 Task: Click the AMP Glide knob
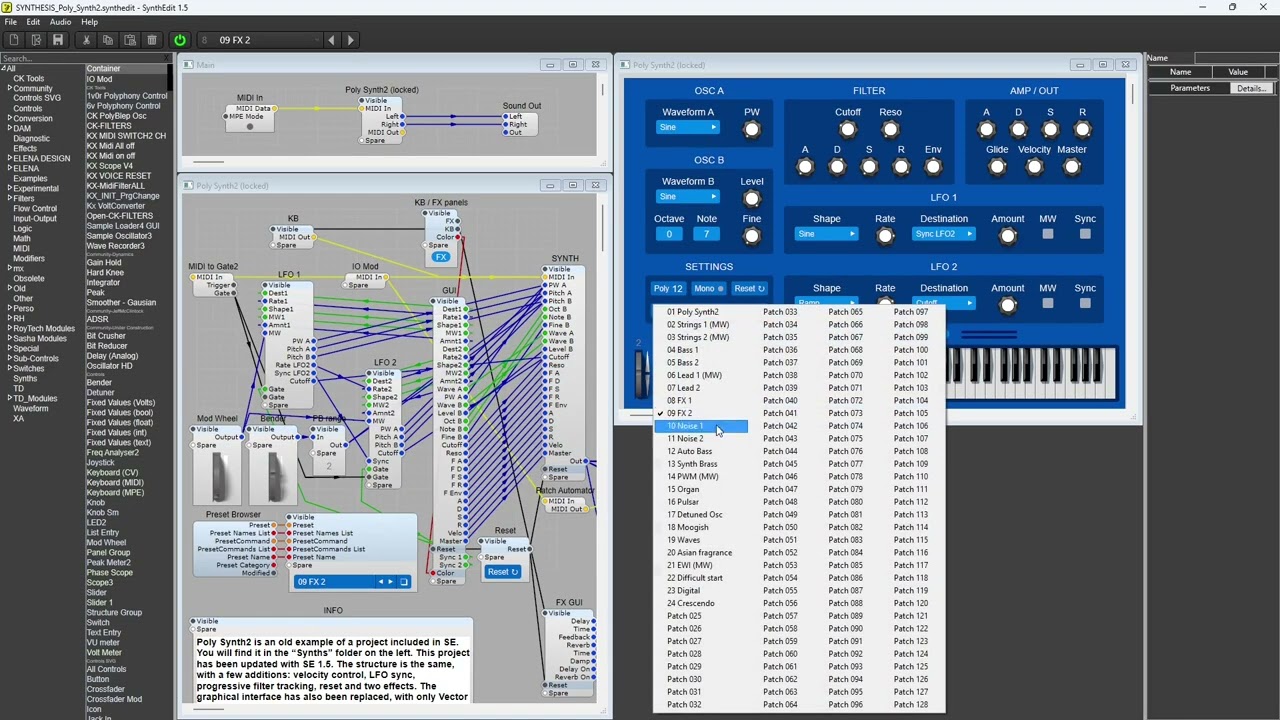(997, 167)
